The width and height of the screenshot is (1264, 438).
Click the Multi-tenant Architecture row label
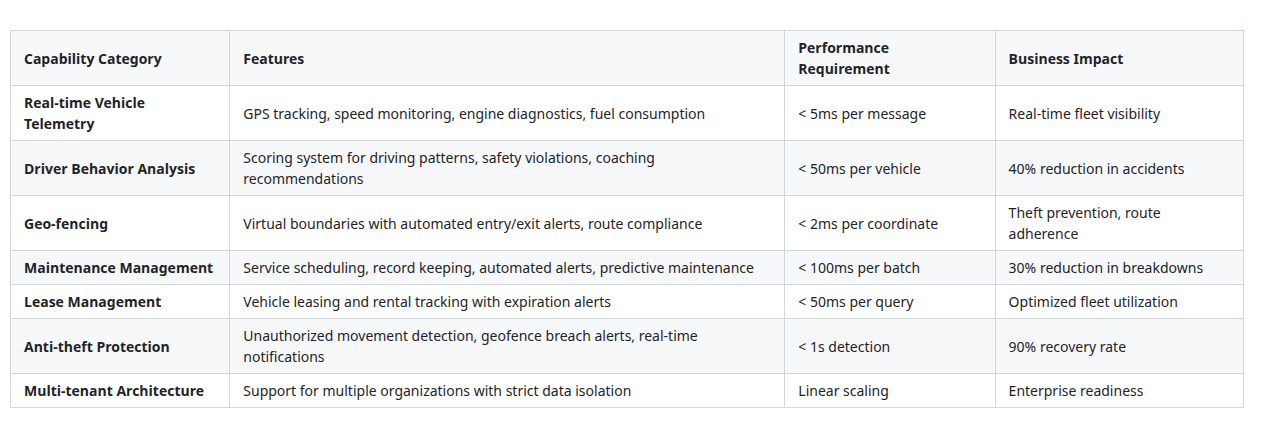[x=114, y=391]
